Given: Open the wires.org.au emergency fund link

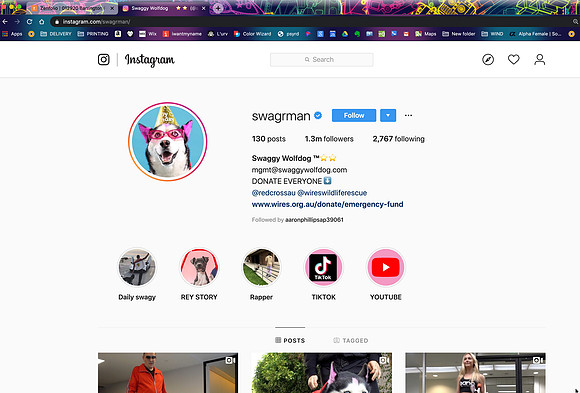Looking at the screenshot, I should pos(327,204).
